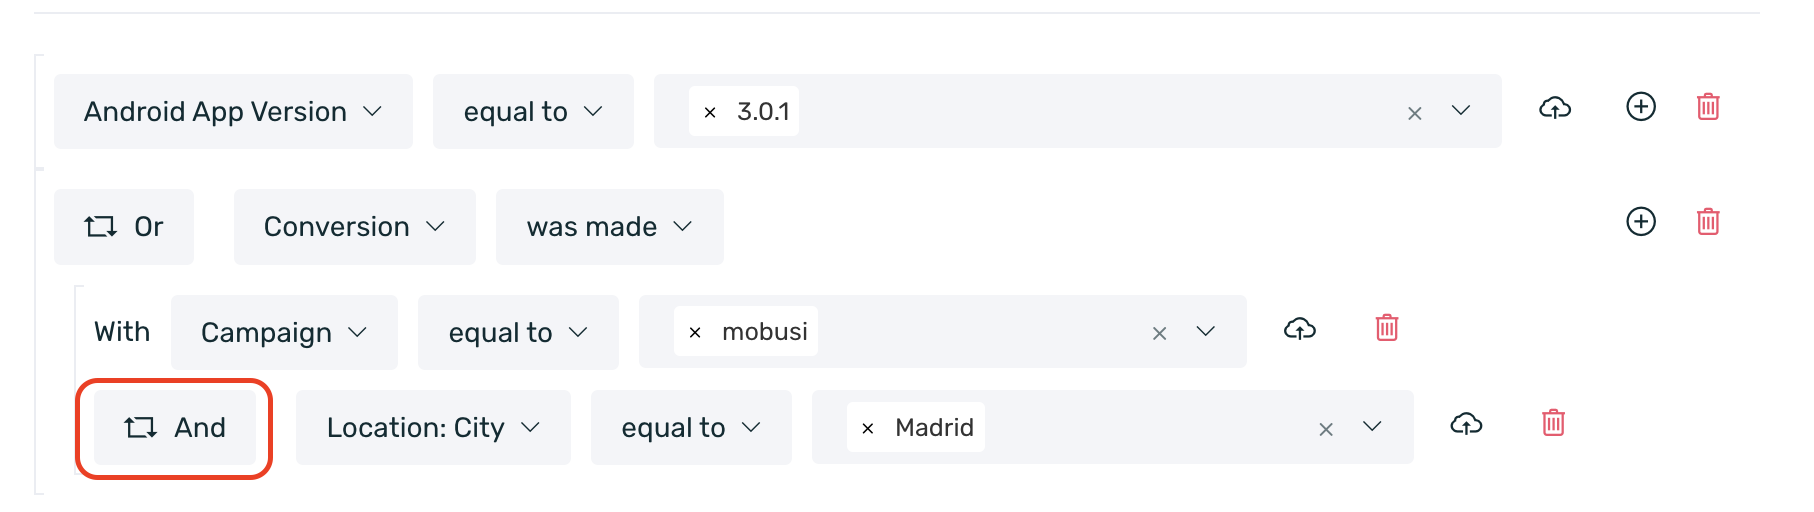1814x512 pixels.
Task: Click upload icon on the Campaign row
Action: pyautogui.click(x=1299, y=329)
